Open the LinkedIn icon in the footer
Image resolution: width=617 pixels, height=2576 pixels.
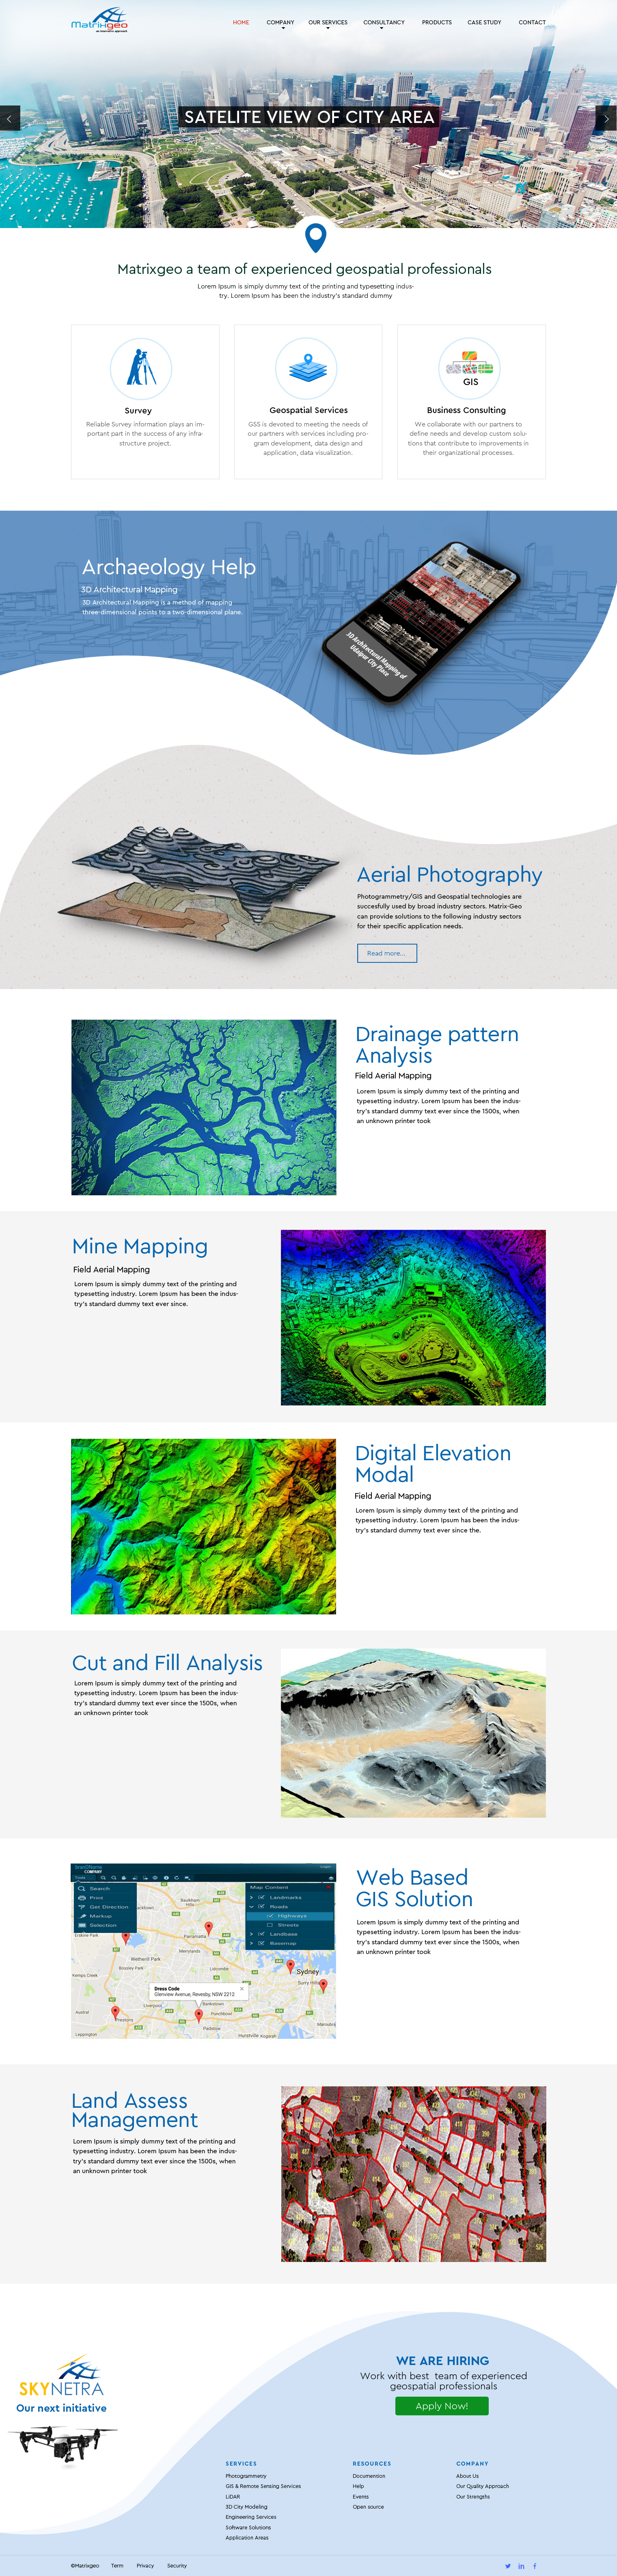point(521,2565)
